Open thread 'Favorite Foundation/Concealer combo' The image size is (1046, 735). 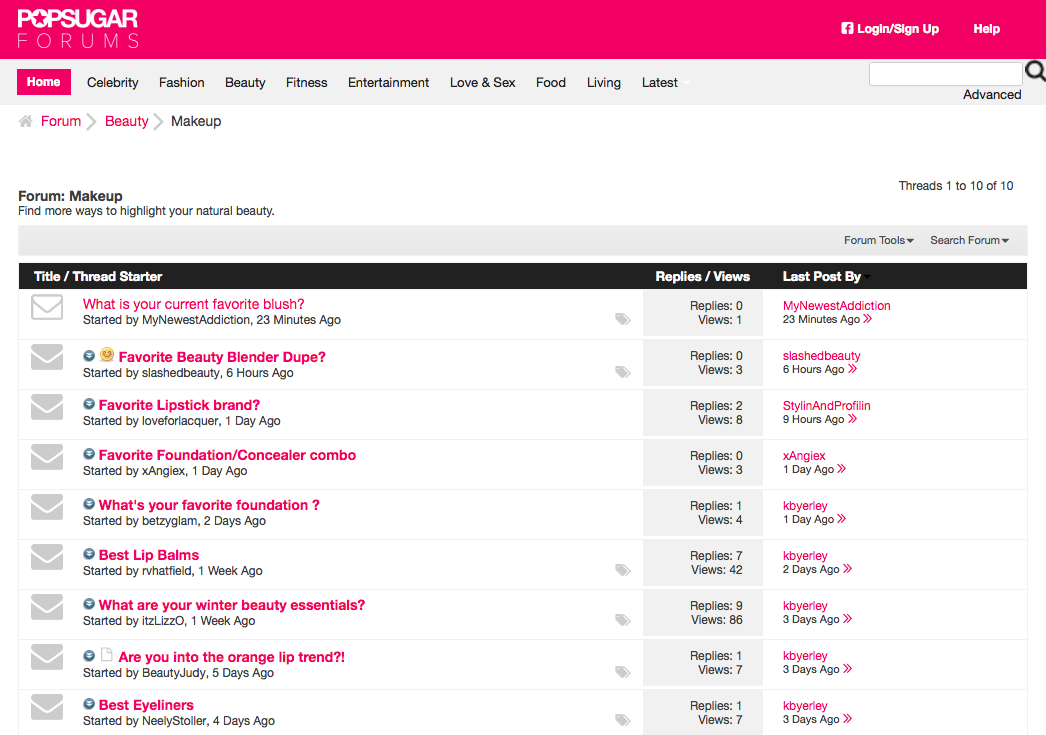click(x=227, y=455)
